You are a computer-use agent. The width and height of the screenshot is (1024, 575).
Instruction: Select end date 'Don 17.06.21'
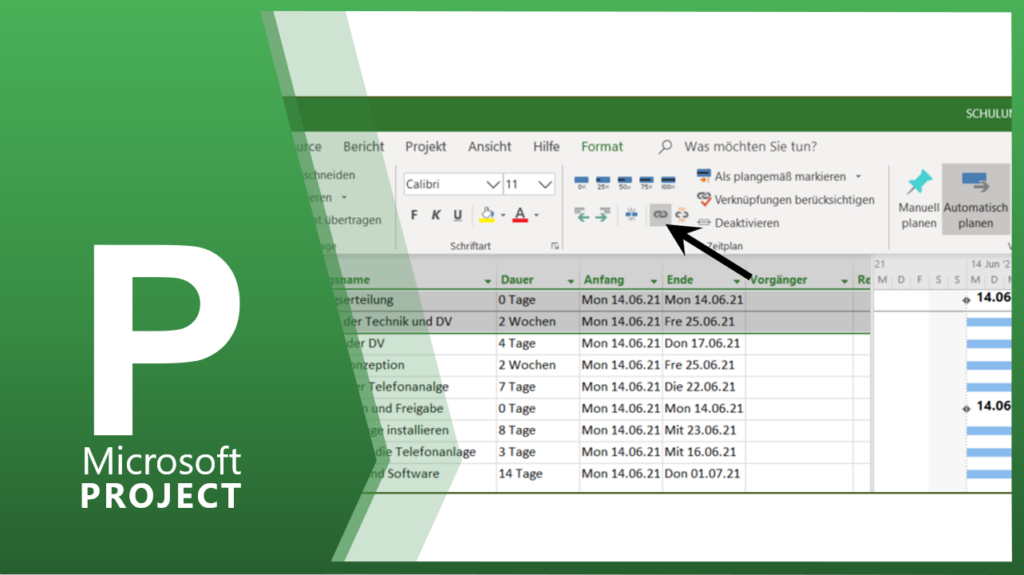coord(702,343)
